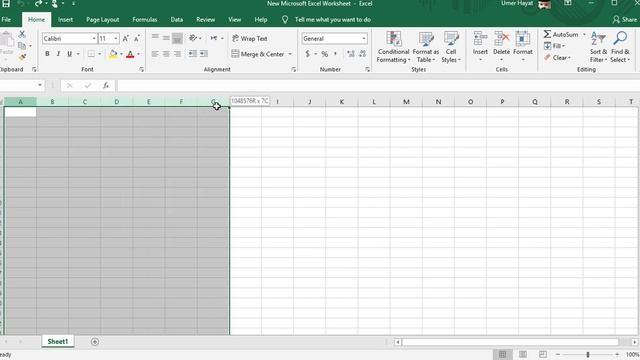The width and height of the screenshot is (640, 360).
Task: Click the Clear button
Action: coord(557,58)
